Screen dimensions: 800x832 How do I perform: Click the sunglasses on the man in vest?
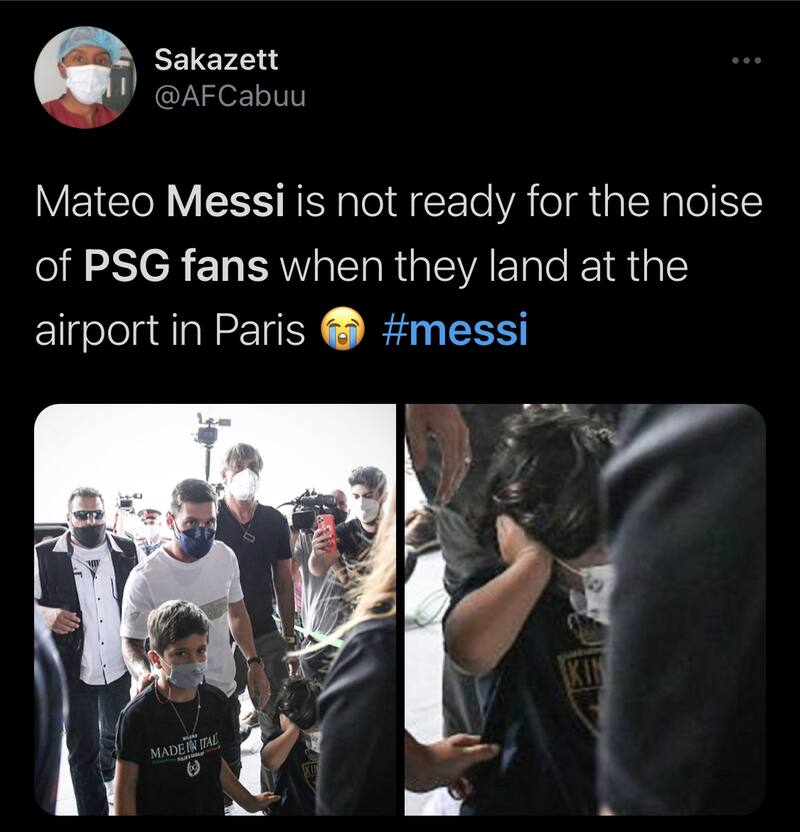[88, 515]
